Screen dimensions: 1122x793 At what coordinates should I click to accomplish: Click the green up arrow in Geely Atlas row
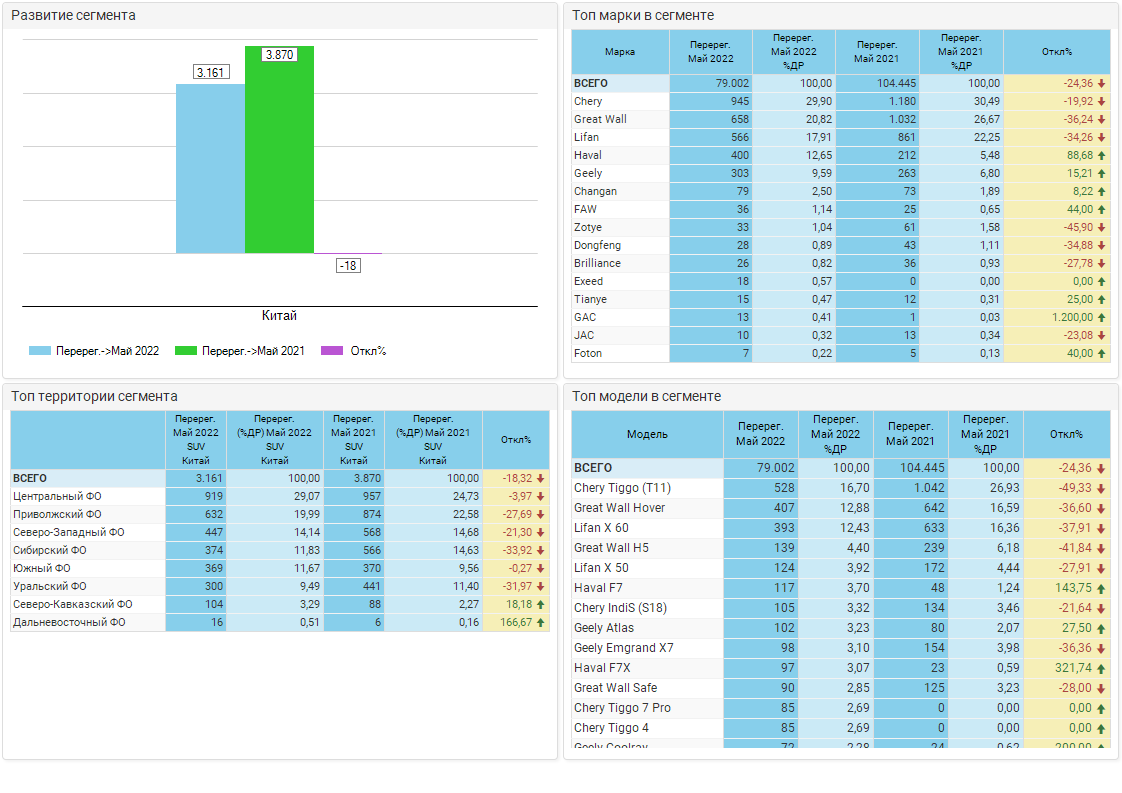[x=1101, y=628]
